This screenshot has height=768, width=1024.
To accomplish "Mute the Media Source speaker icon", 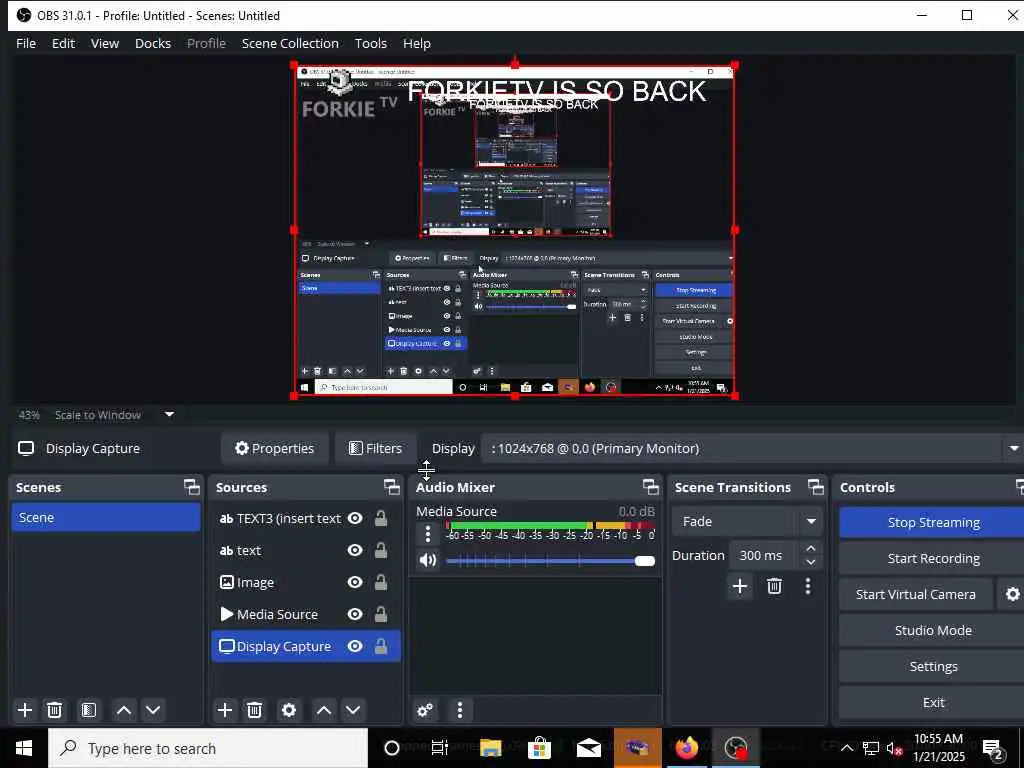I will click(x=428, y=560).
